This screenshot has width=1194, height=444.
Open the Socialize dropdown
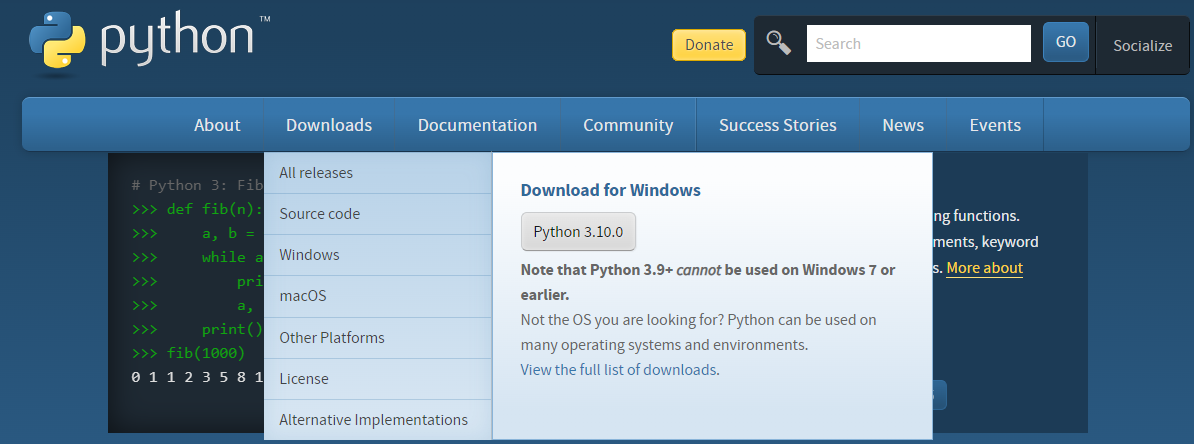1142,46
